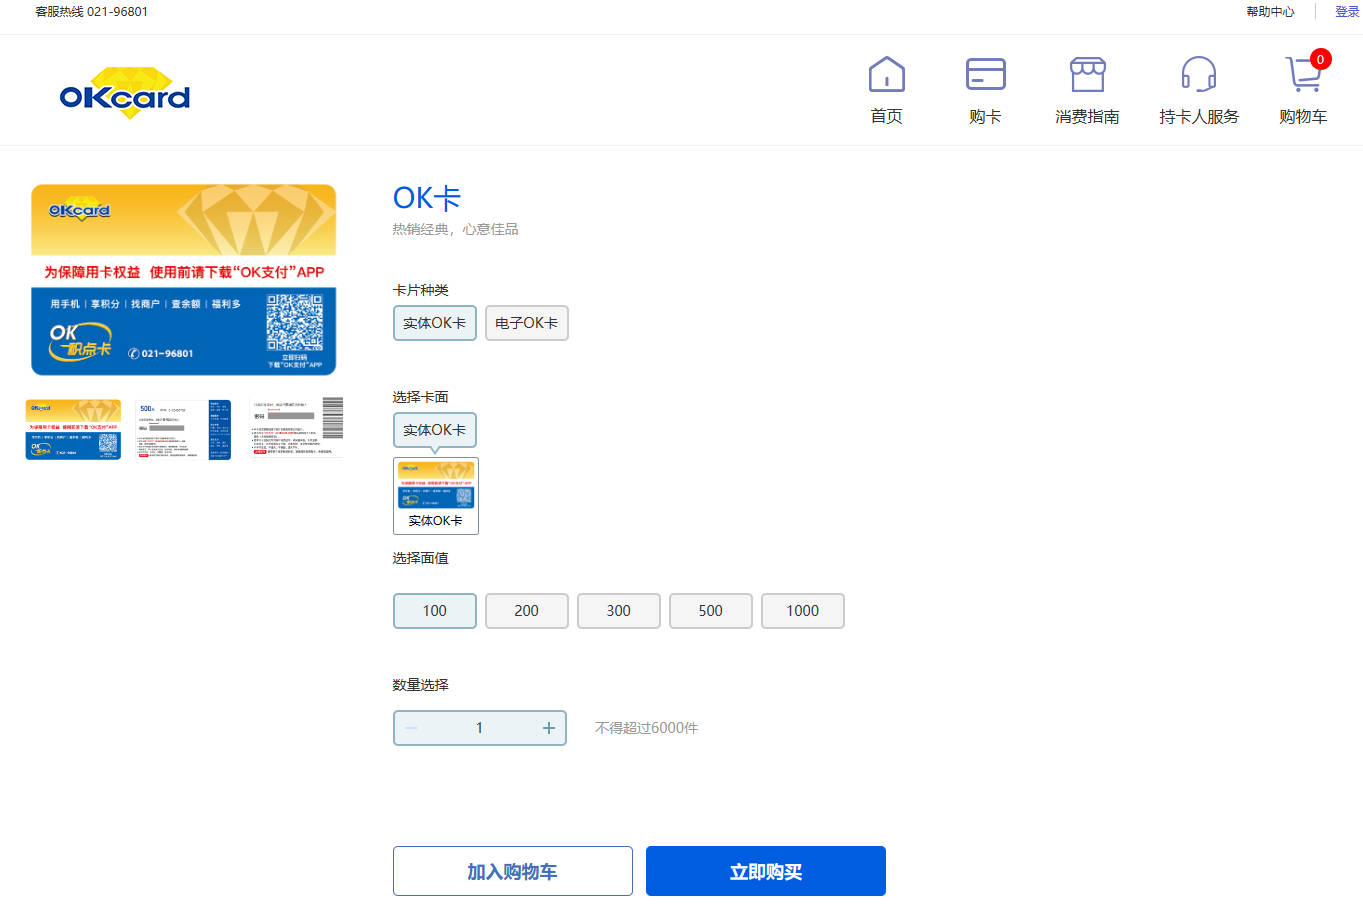View the 500 card back thumbnail
This screenshot has width=1363, height=913.
(183, 429)
